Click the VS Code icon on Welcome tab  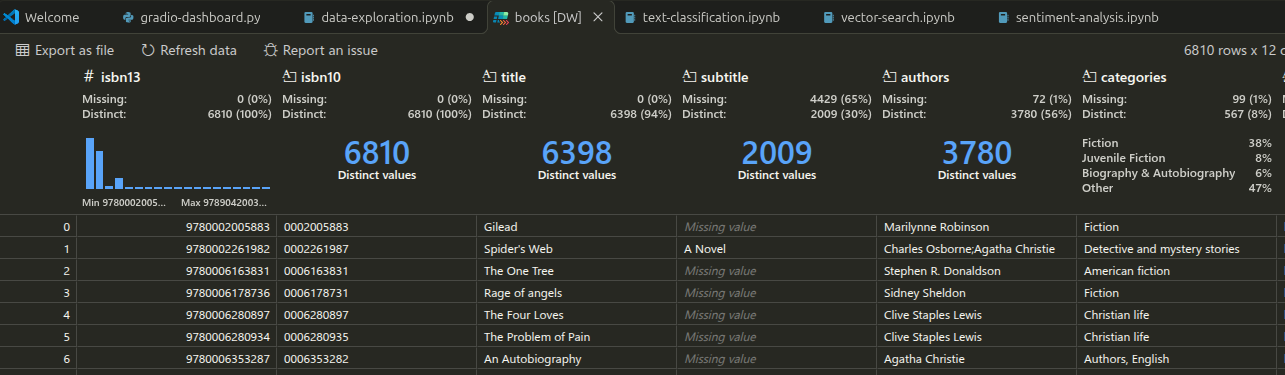point(12,17)
